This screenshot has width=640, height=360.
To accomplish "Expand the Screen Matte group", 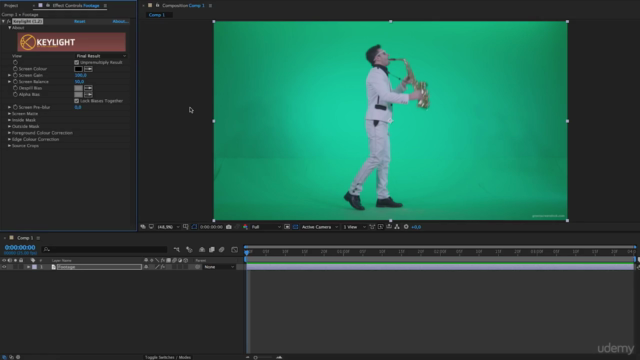I will point(9,114).
